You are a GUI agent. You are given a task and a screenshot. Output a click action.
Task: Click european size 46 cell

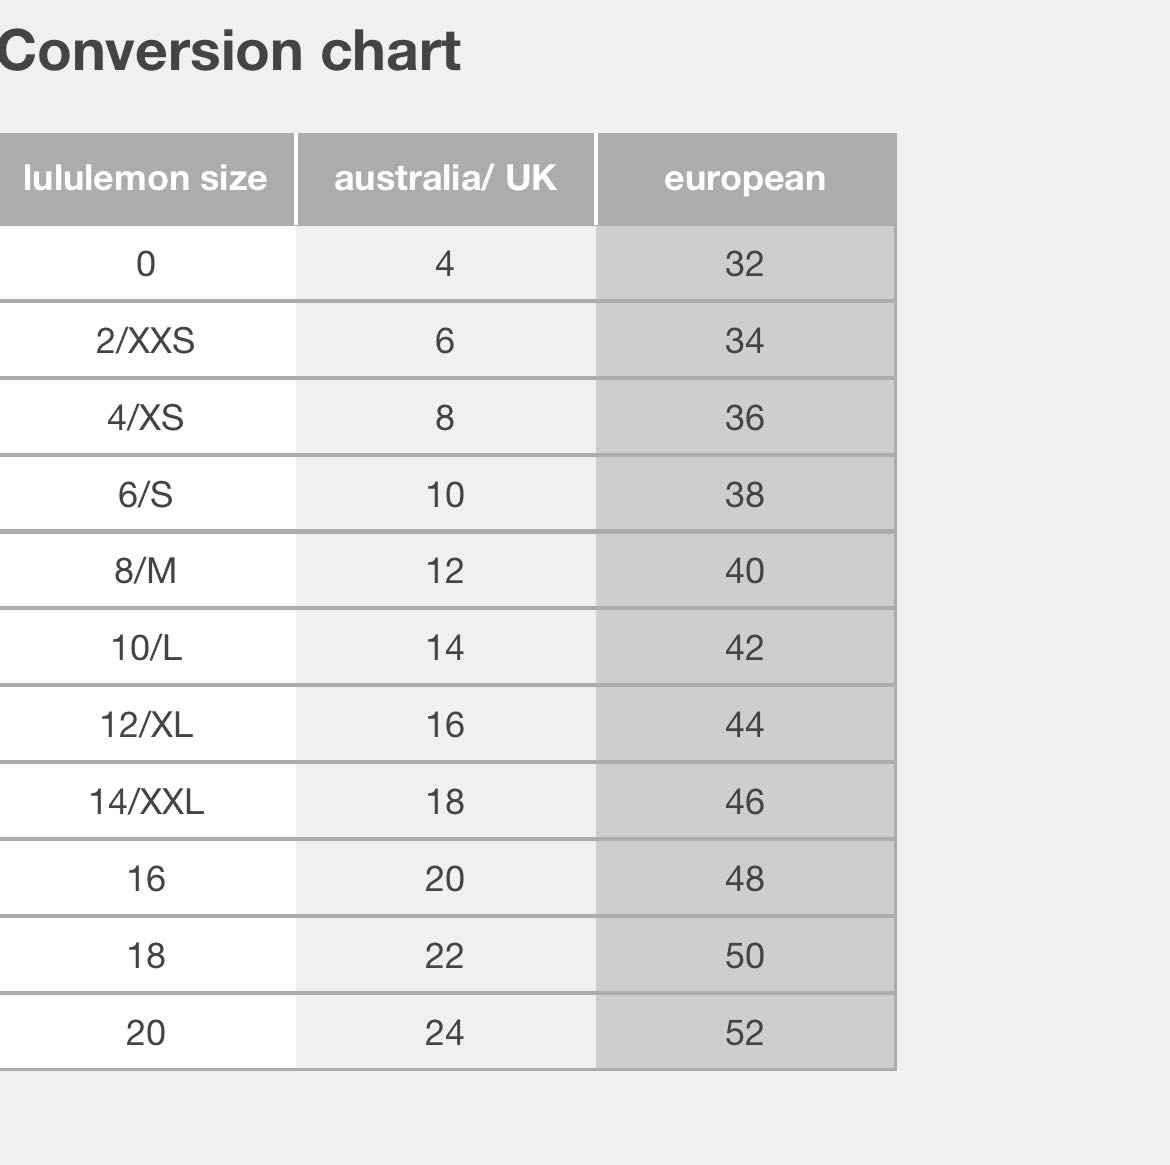745,802
